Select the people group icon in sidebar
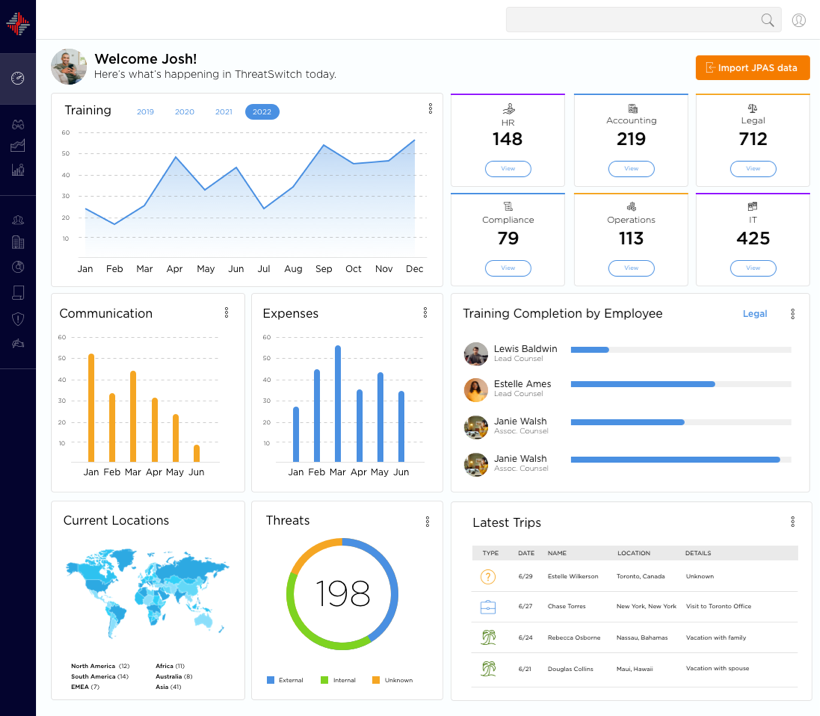Viewport: 820px width, 716px height. click(x=18, y=220)
